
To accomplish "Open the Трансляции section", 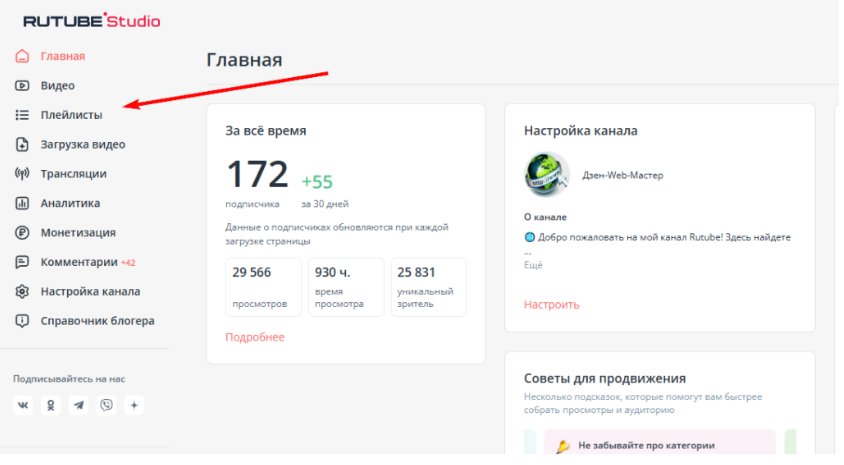I will tap(74, 174).
